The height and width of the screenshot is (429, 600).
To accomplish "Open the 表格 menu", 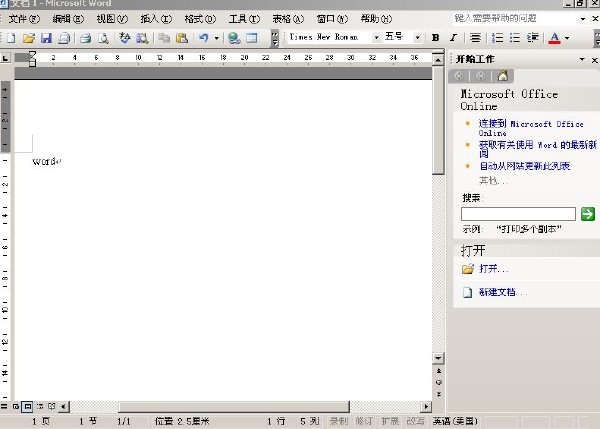I will (288, 19).
